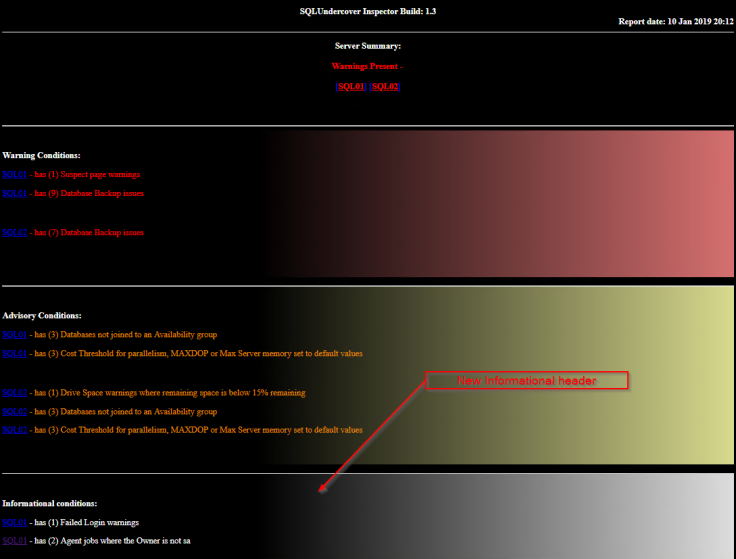Image resolution: width=736 pixels, height=559 pixels.
Task: Follow SQL01 link for (9) Database Backup issues
Action: [15, 193]
